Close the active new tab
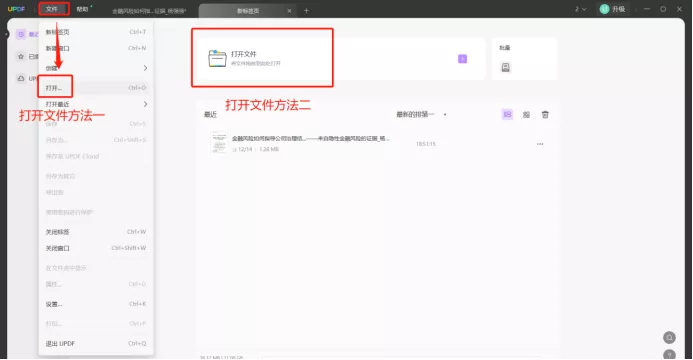Screen dimensions: 693x360 pos(289,11)
